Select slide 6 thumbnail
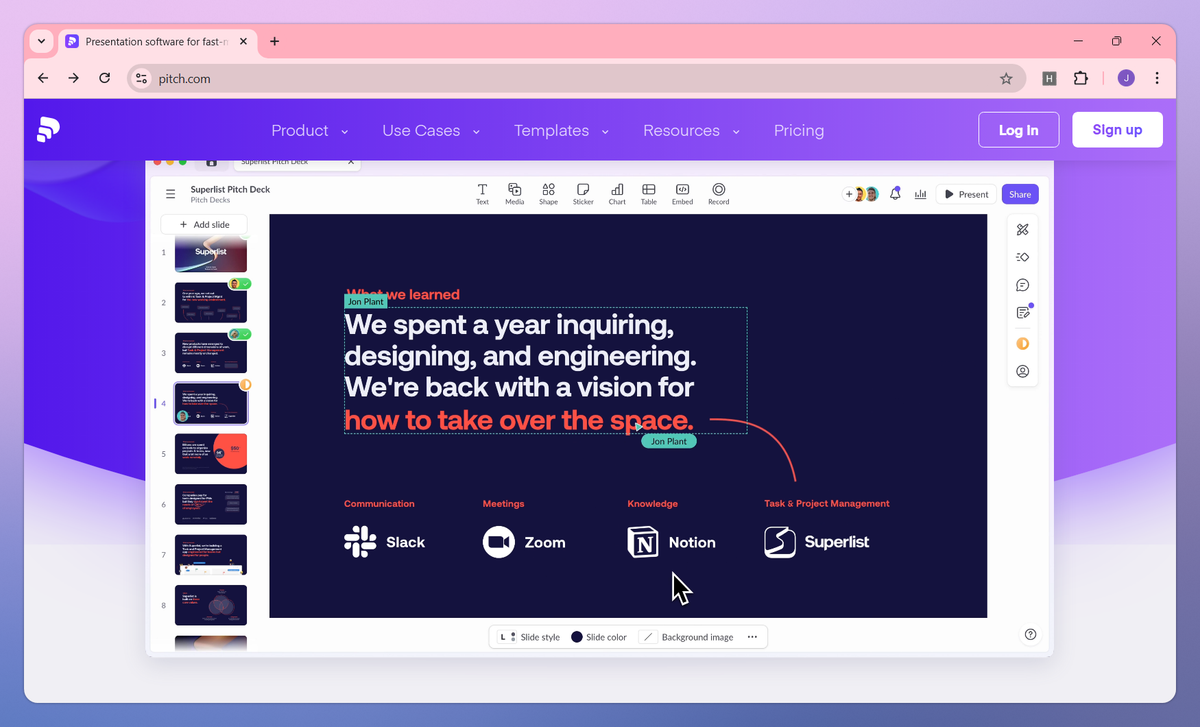Image resolution: width=1200 pixels, height=727 pixels. pyautogui.click(x=211, y=504)
